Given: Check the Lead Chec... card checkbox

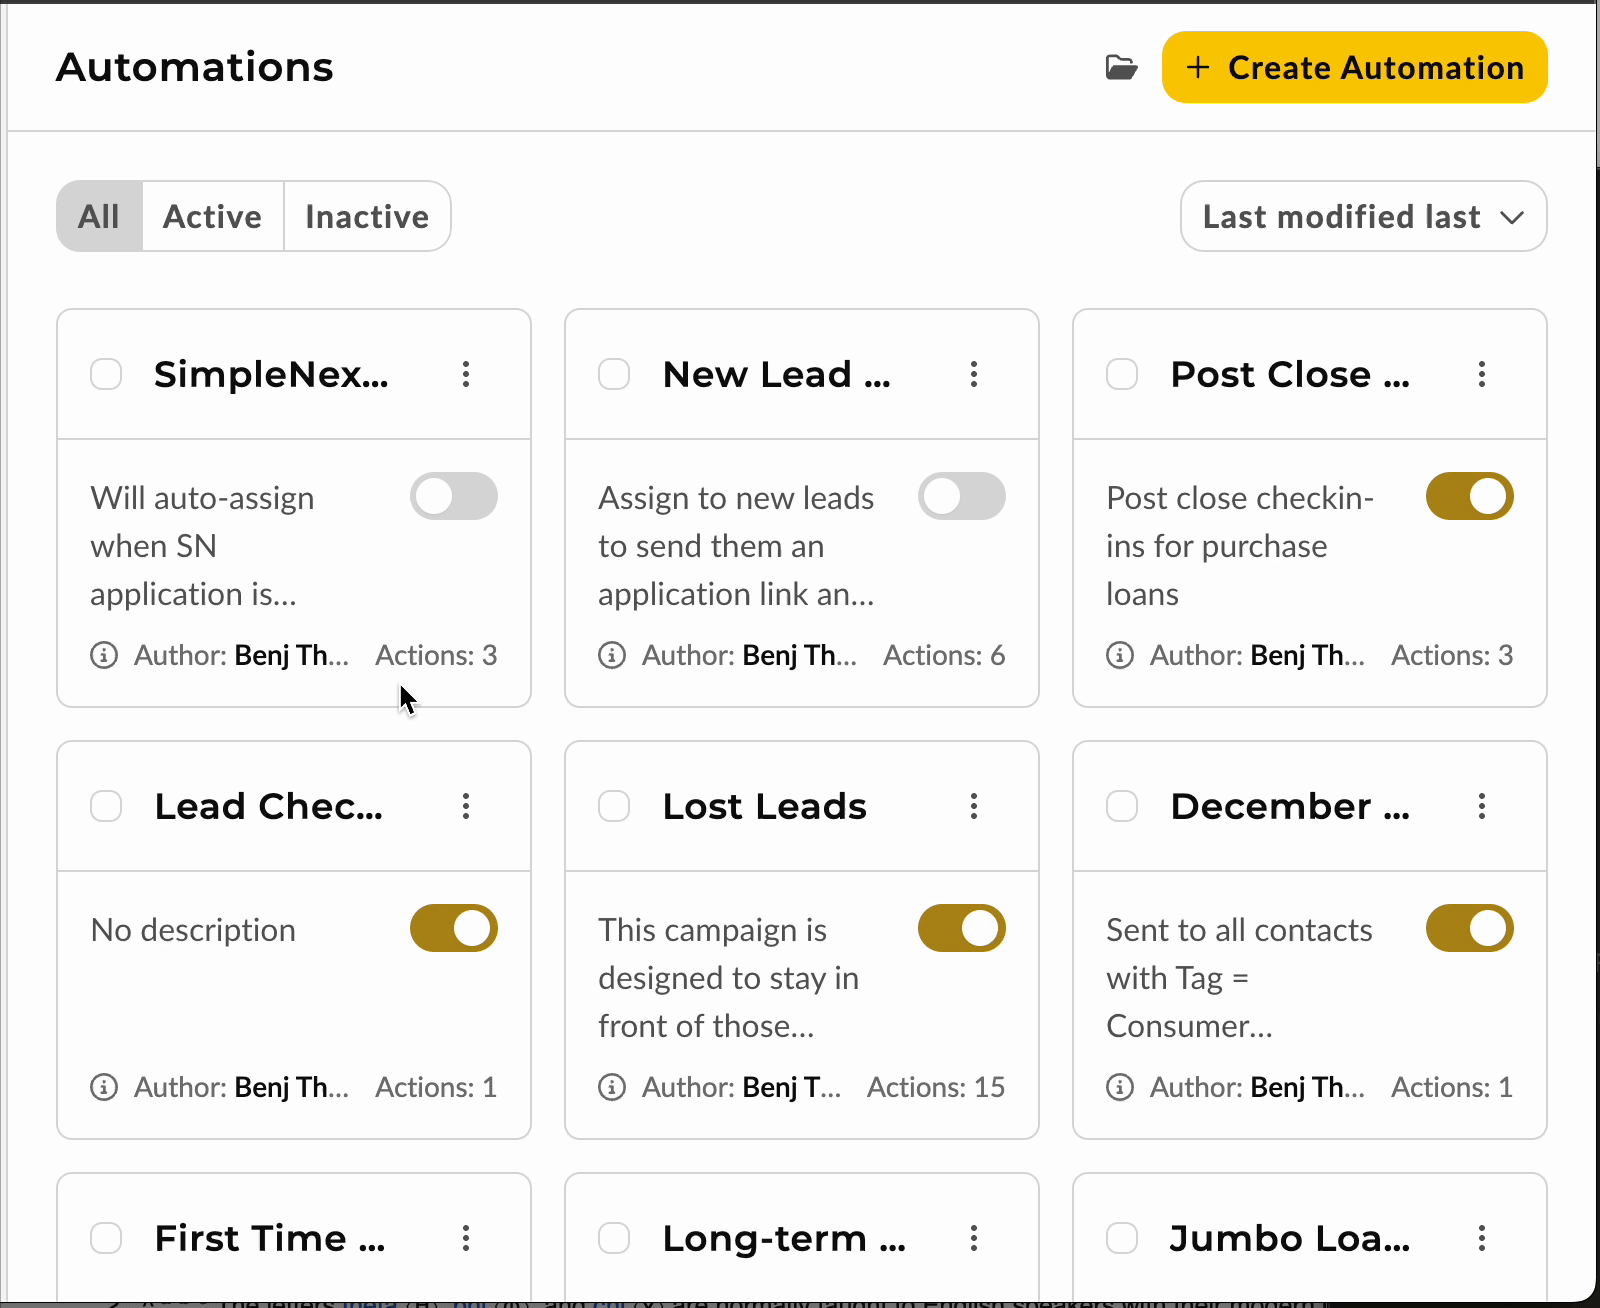Looking at the screenshot, I should (106, 806).
